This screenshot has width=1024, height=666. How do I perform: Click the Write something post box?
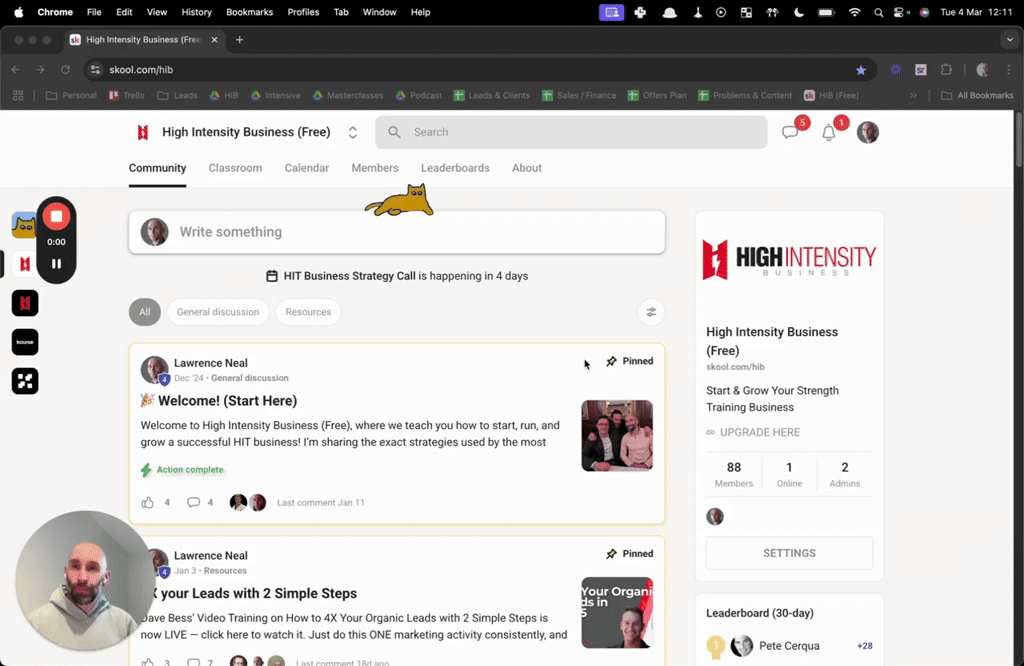coord(397,232)
